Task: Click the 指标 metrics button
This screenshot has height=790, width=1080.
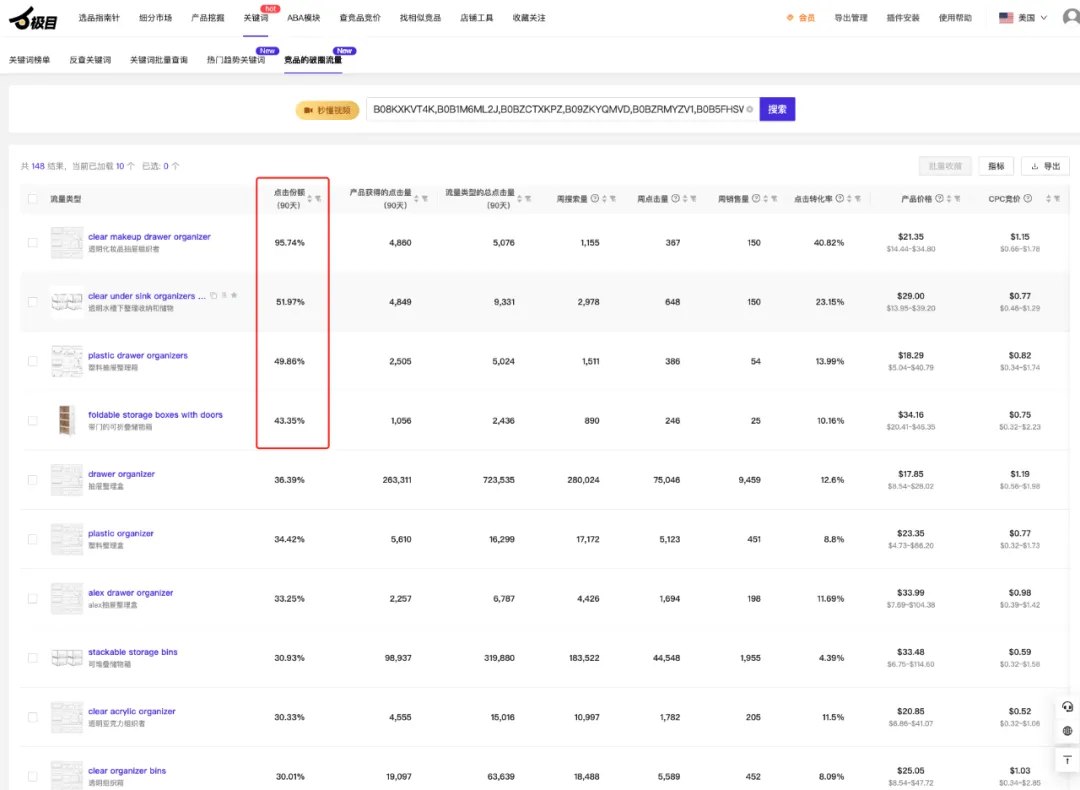Action: point(996,166)
